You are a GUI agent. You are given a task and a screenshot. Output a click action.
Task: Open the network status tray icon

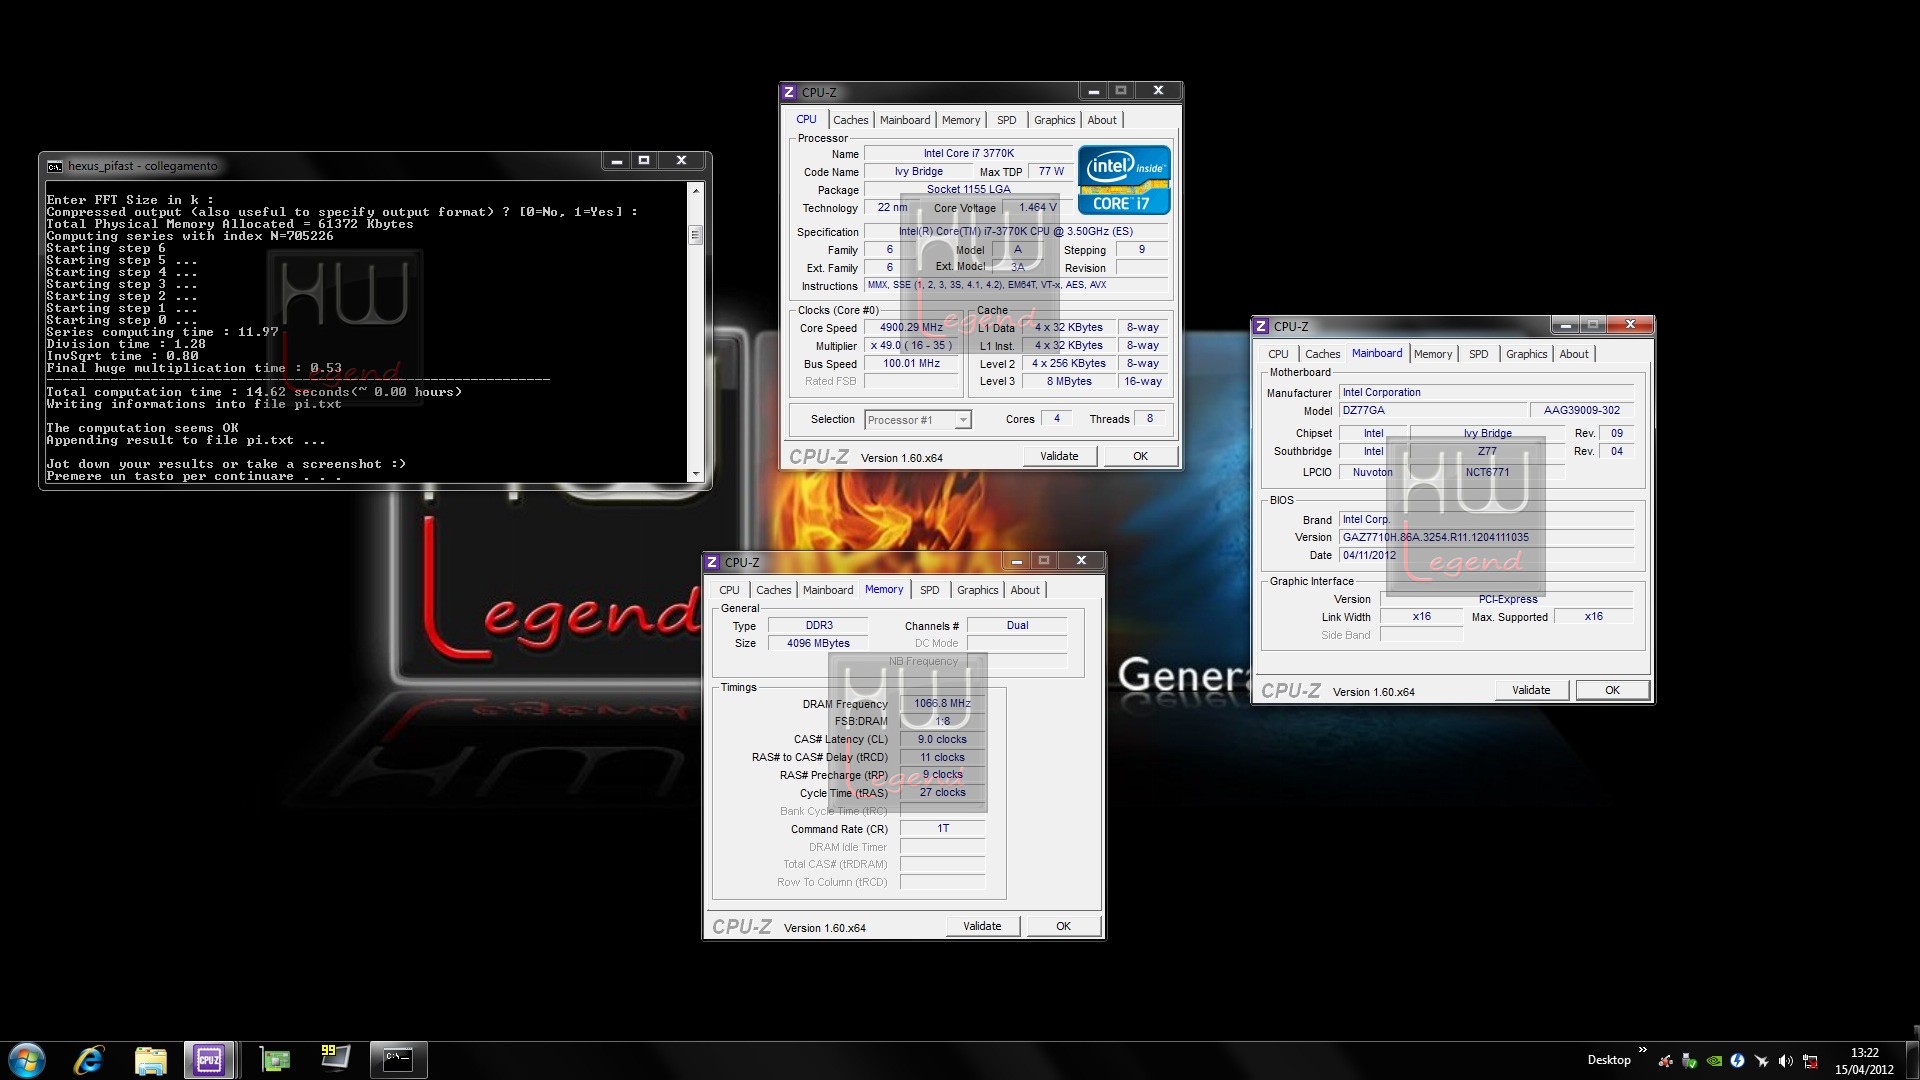pyautogui.click(x=1810, y=1061)
